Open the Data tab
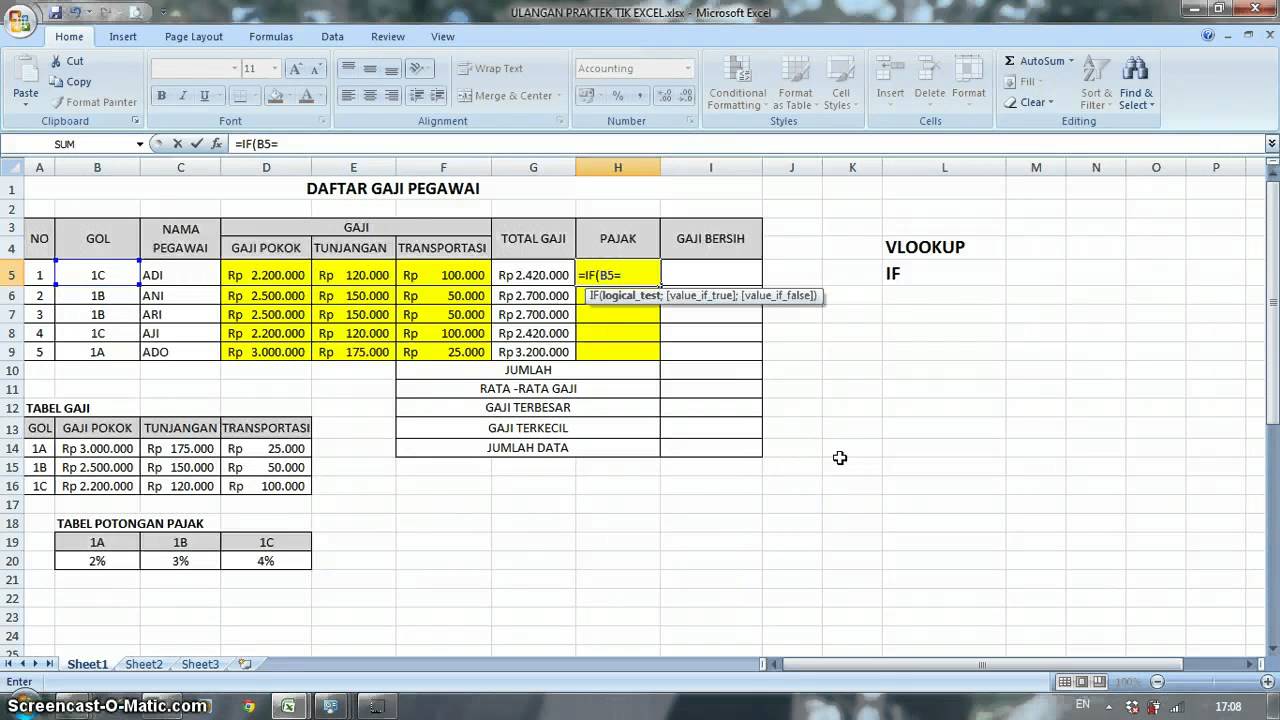Viewport: 1280px width, 720px height. (x=332, y=37)
